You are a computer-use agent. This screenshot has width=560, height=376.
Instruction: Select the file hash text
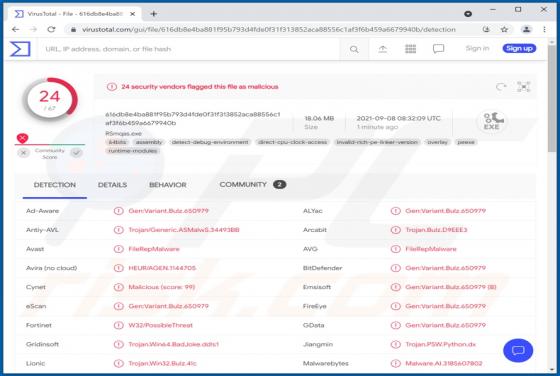coord(192,119)
